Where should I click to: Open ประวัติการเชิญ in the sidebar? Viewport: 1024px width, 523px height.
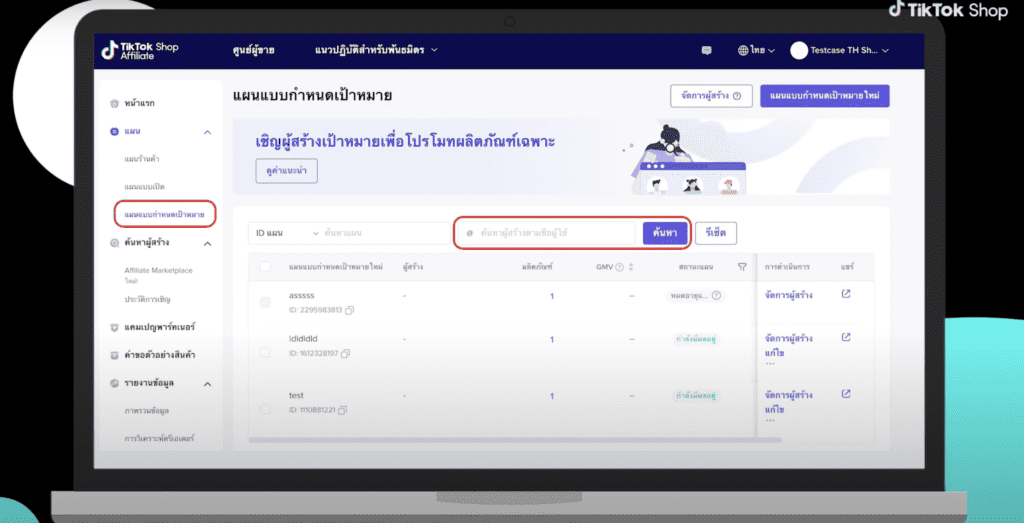pos(148,299)
